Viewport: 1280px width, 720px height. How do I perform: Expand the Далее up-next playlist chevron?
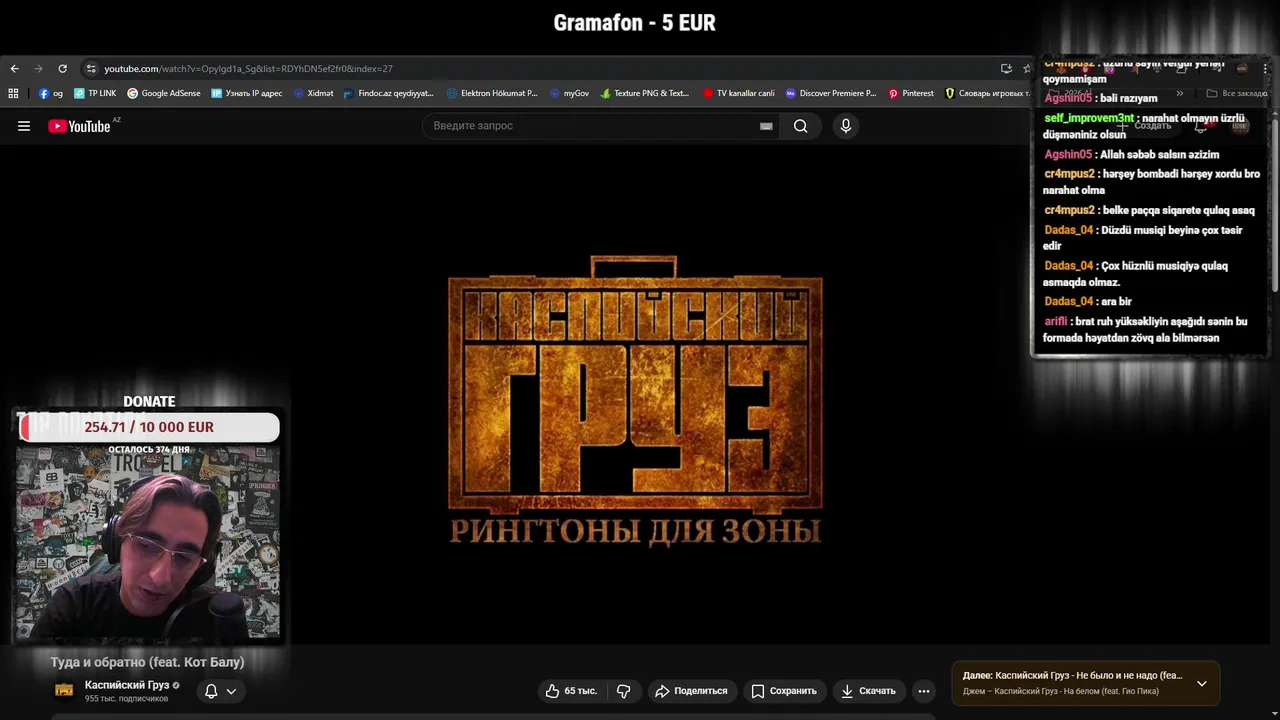pyautogui.click(x=1202, y=683)
